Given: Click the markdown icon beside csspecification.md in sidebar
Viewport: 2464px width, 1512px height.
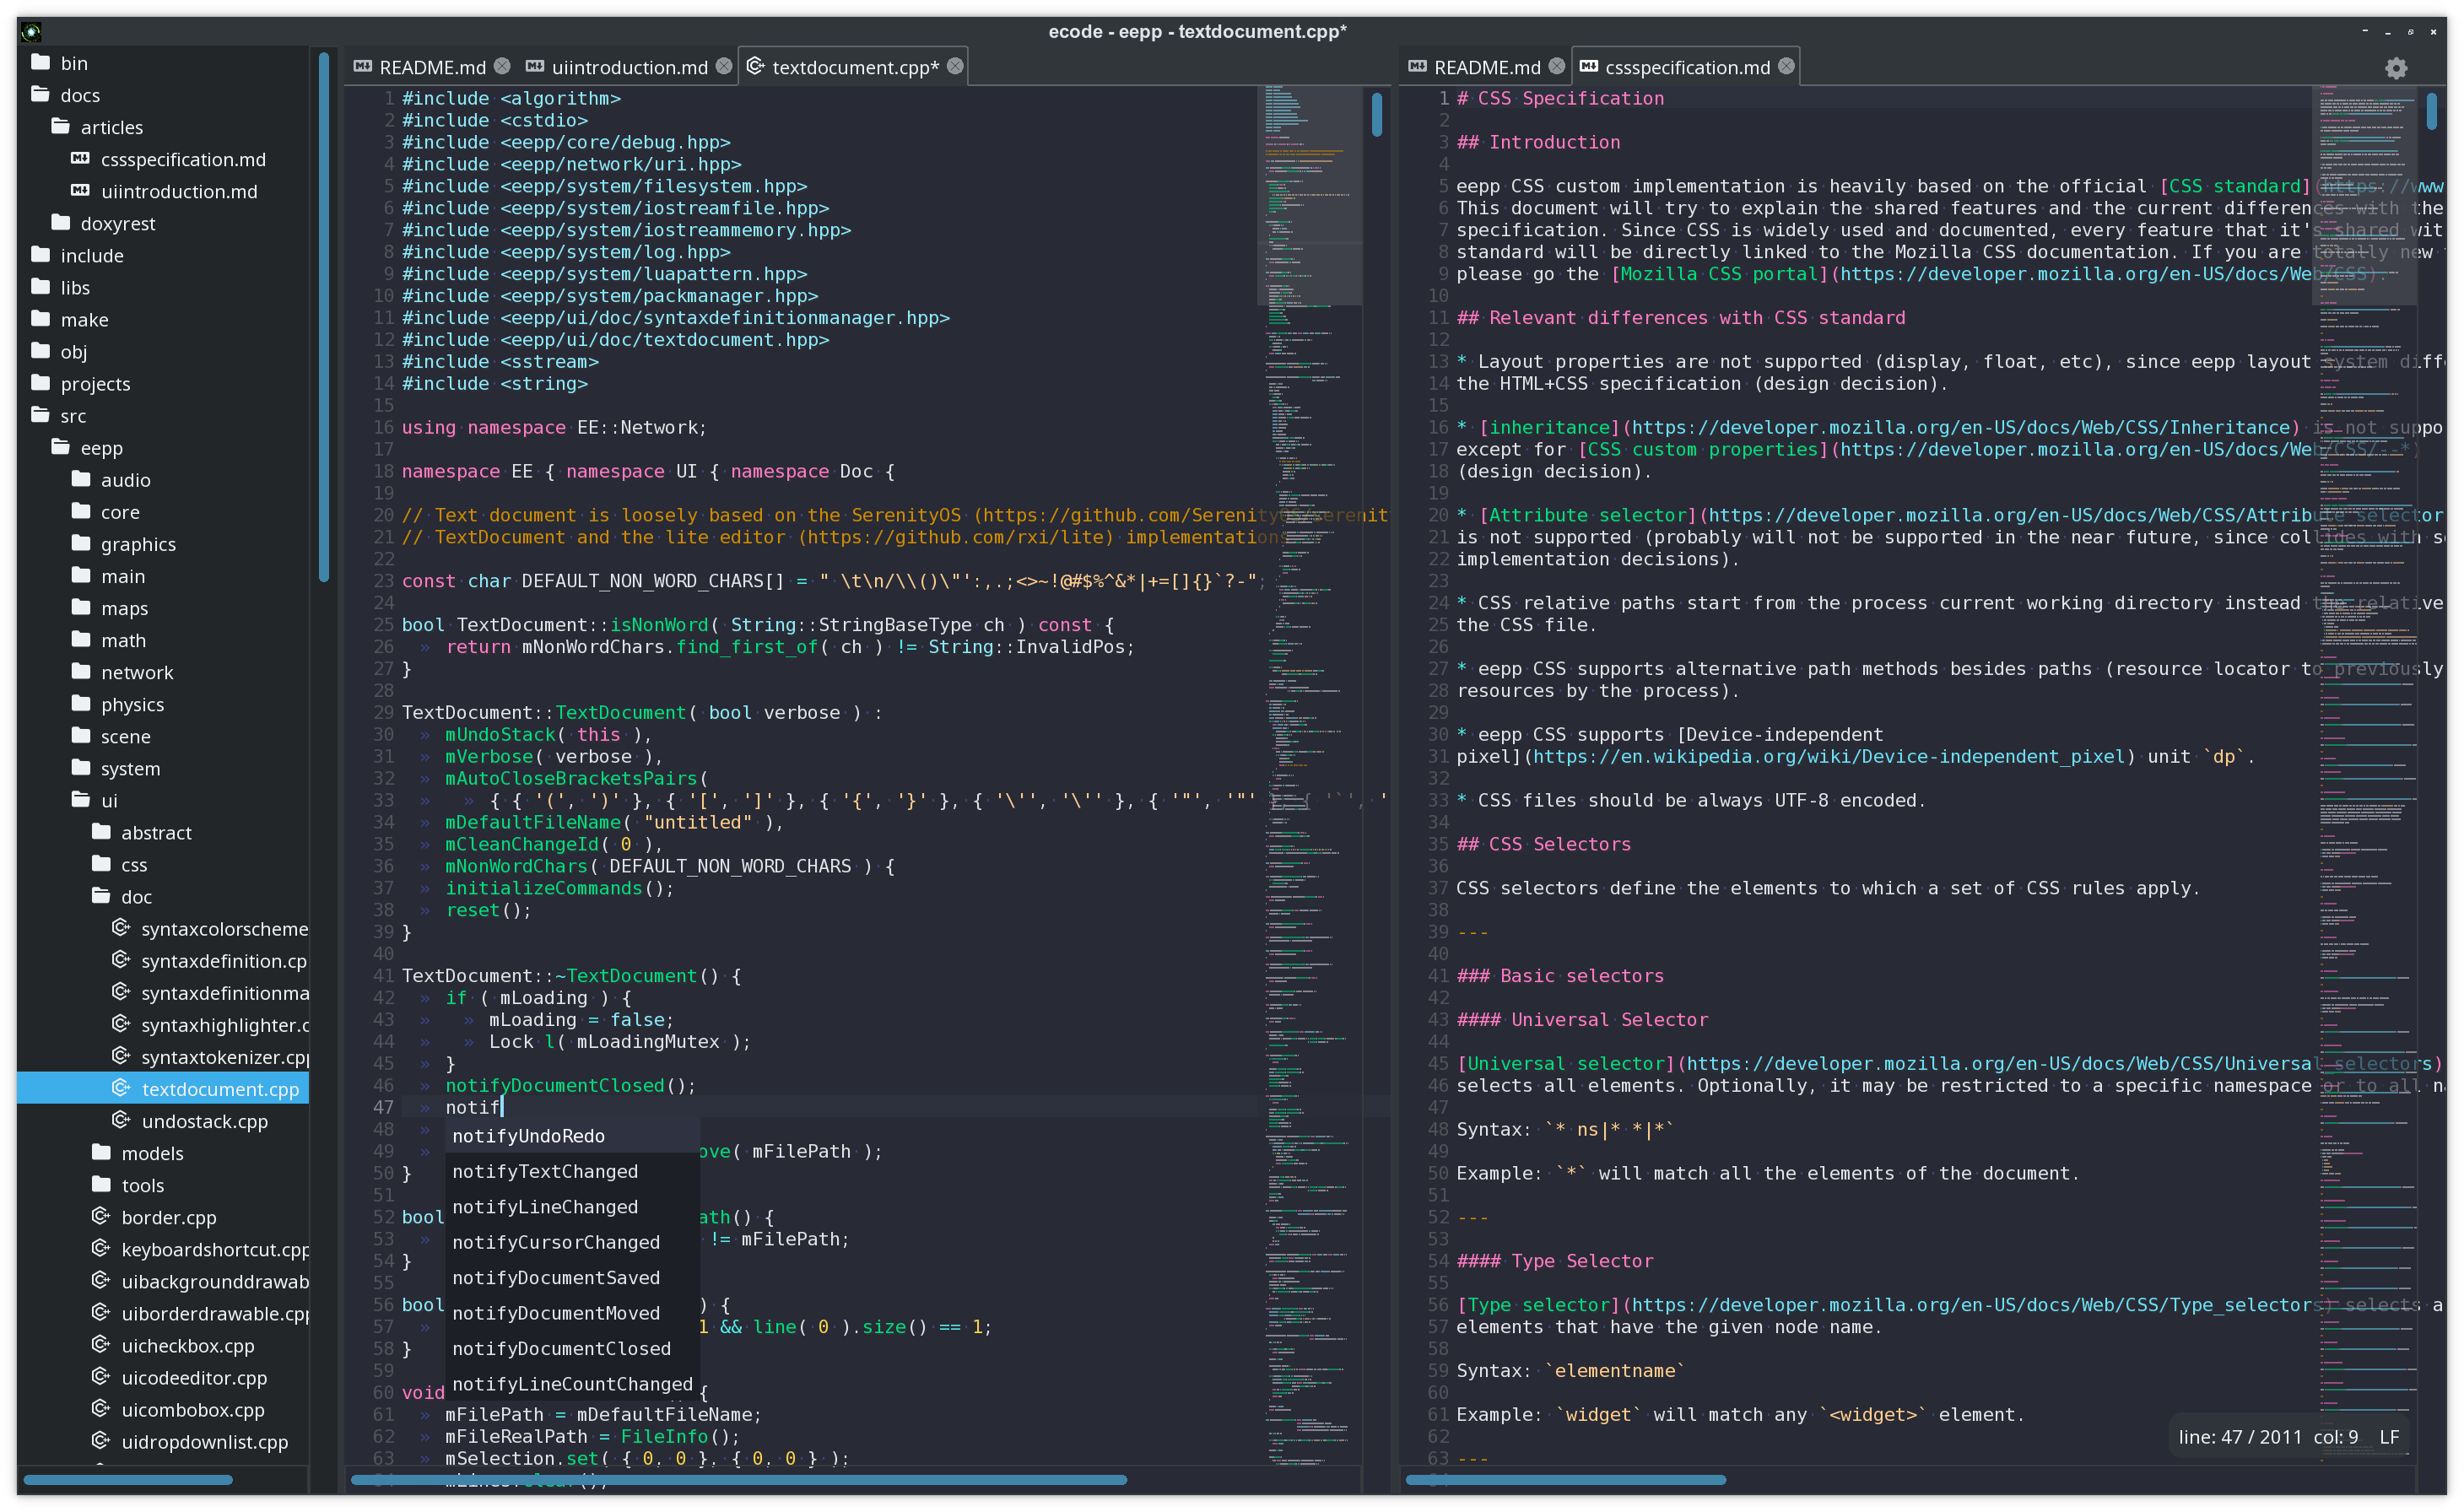Looking at the screenshot, I should [81, 159].
